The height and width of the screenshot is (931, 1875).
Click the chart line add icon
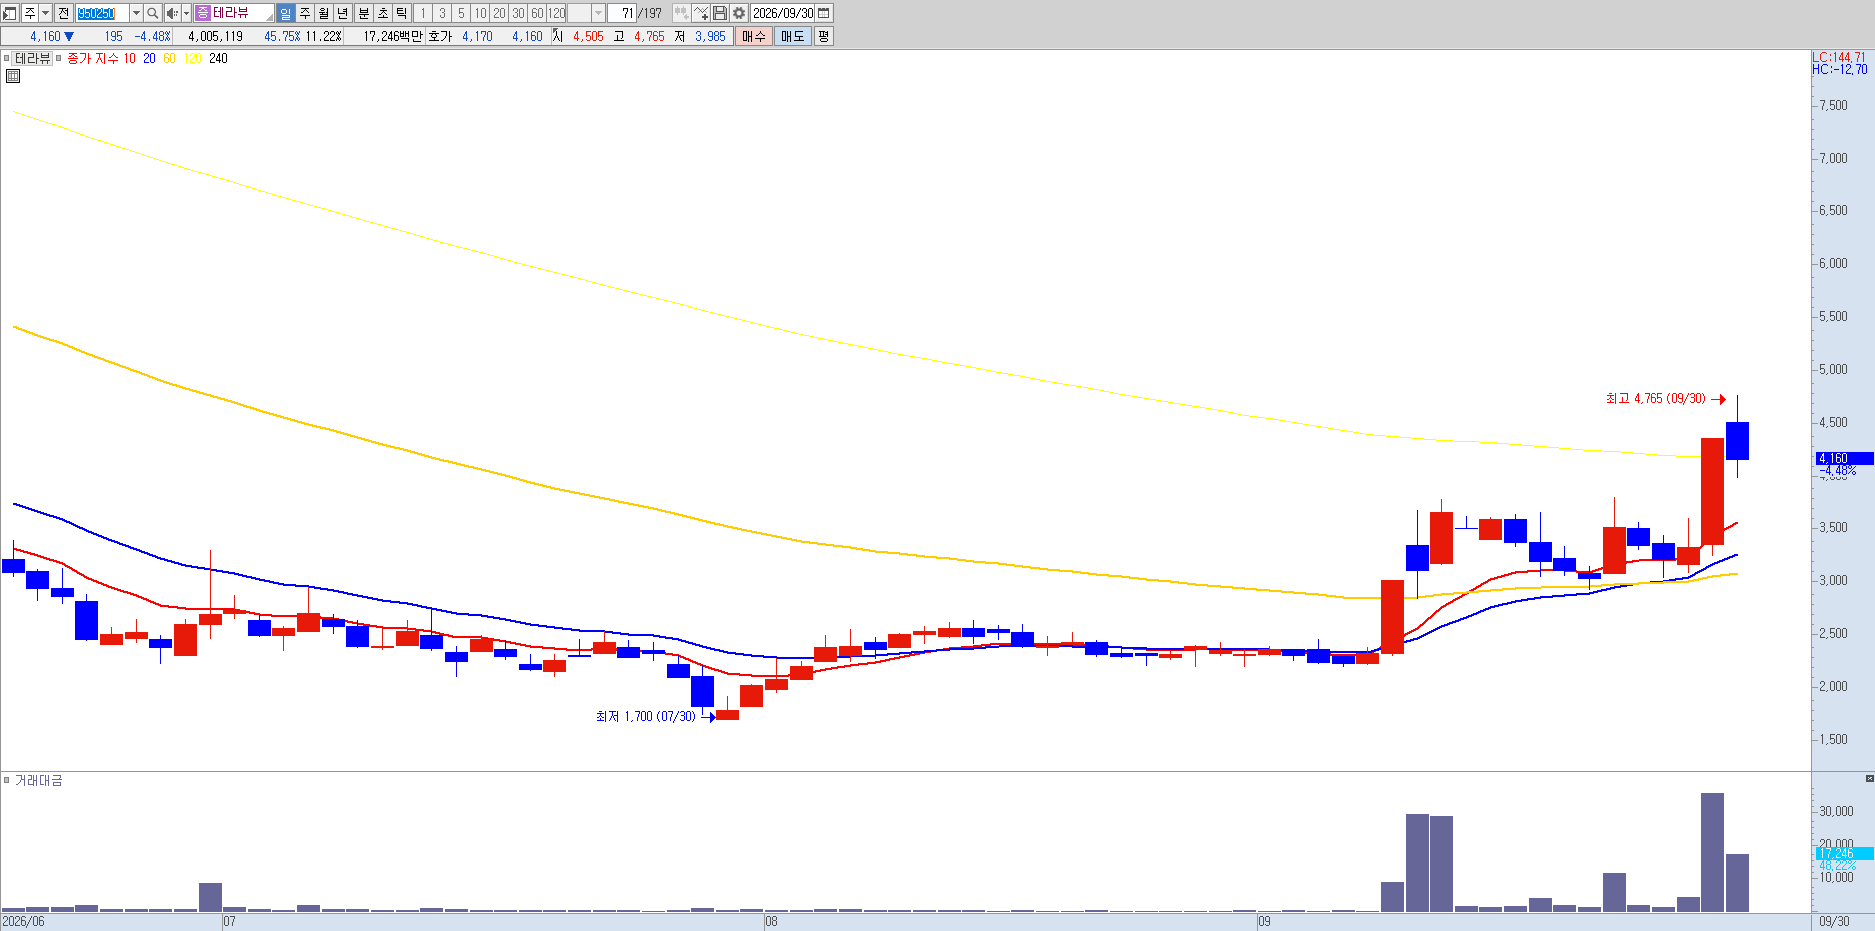[x=701, y=13]
